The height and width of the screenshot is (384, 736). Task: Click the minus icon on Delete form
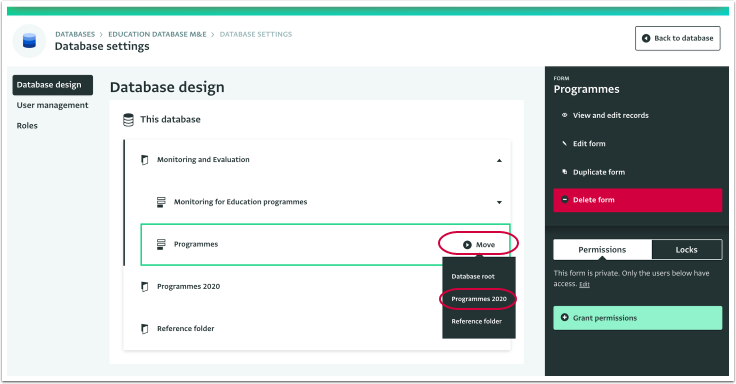pyautogui.click(x=565, y=200)
